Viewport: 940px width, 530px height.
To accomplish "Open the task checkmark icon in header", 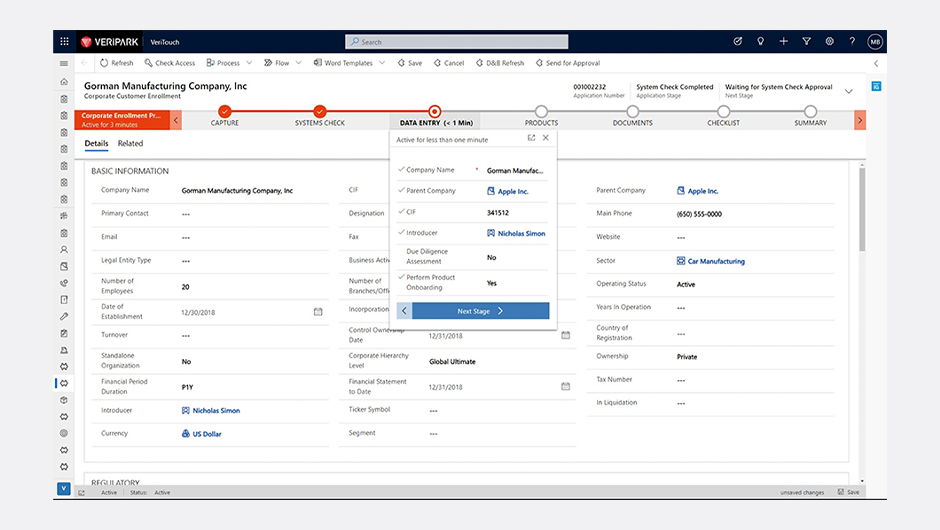I will point(737,41).
